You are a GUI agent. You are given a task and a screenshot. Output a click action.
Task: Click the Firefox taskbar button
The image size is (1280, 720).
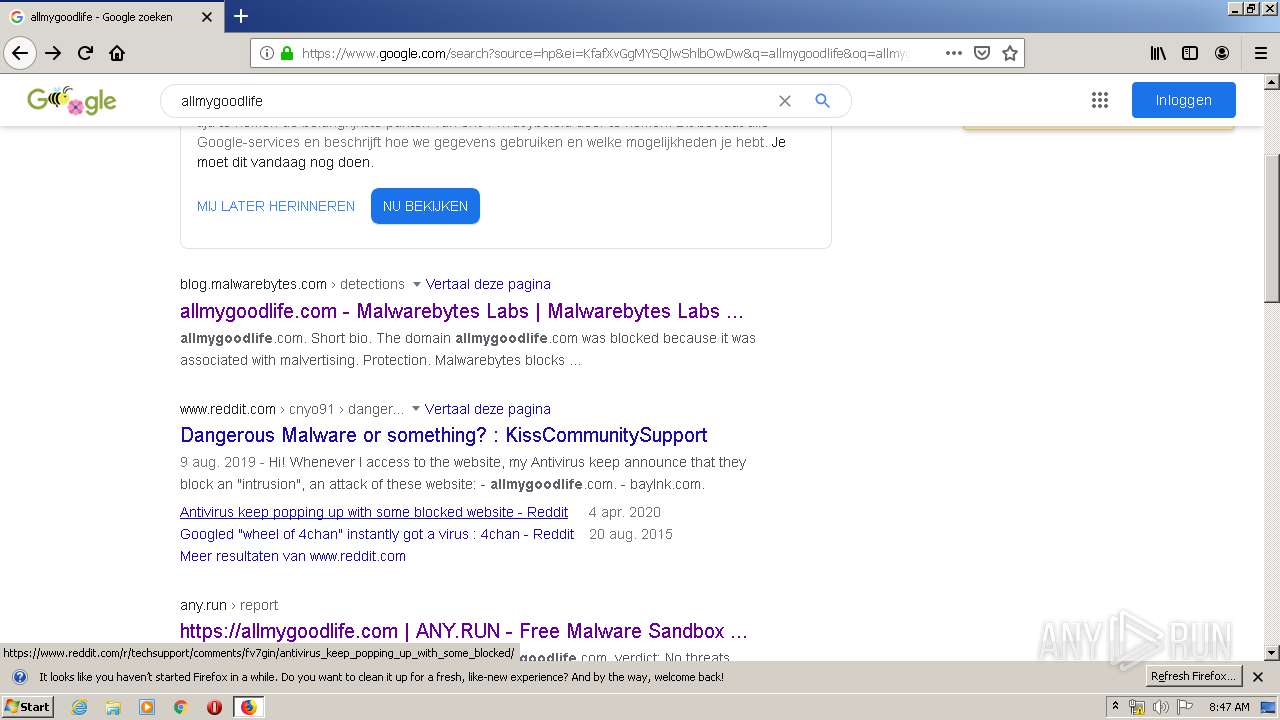coord(248,707)
